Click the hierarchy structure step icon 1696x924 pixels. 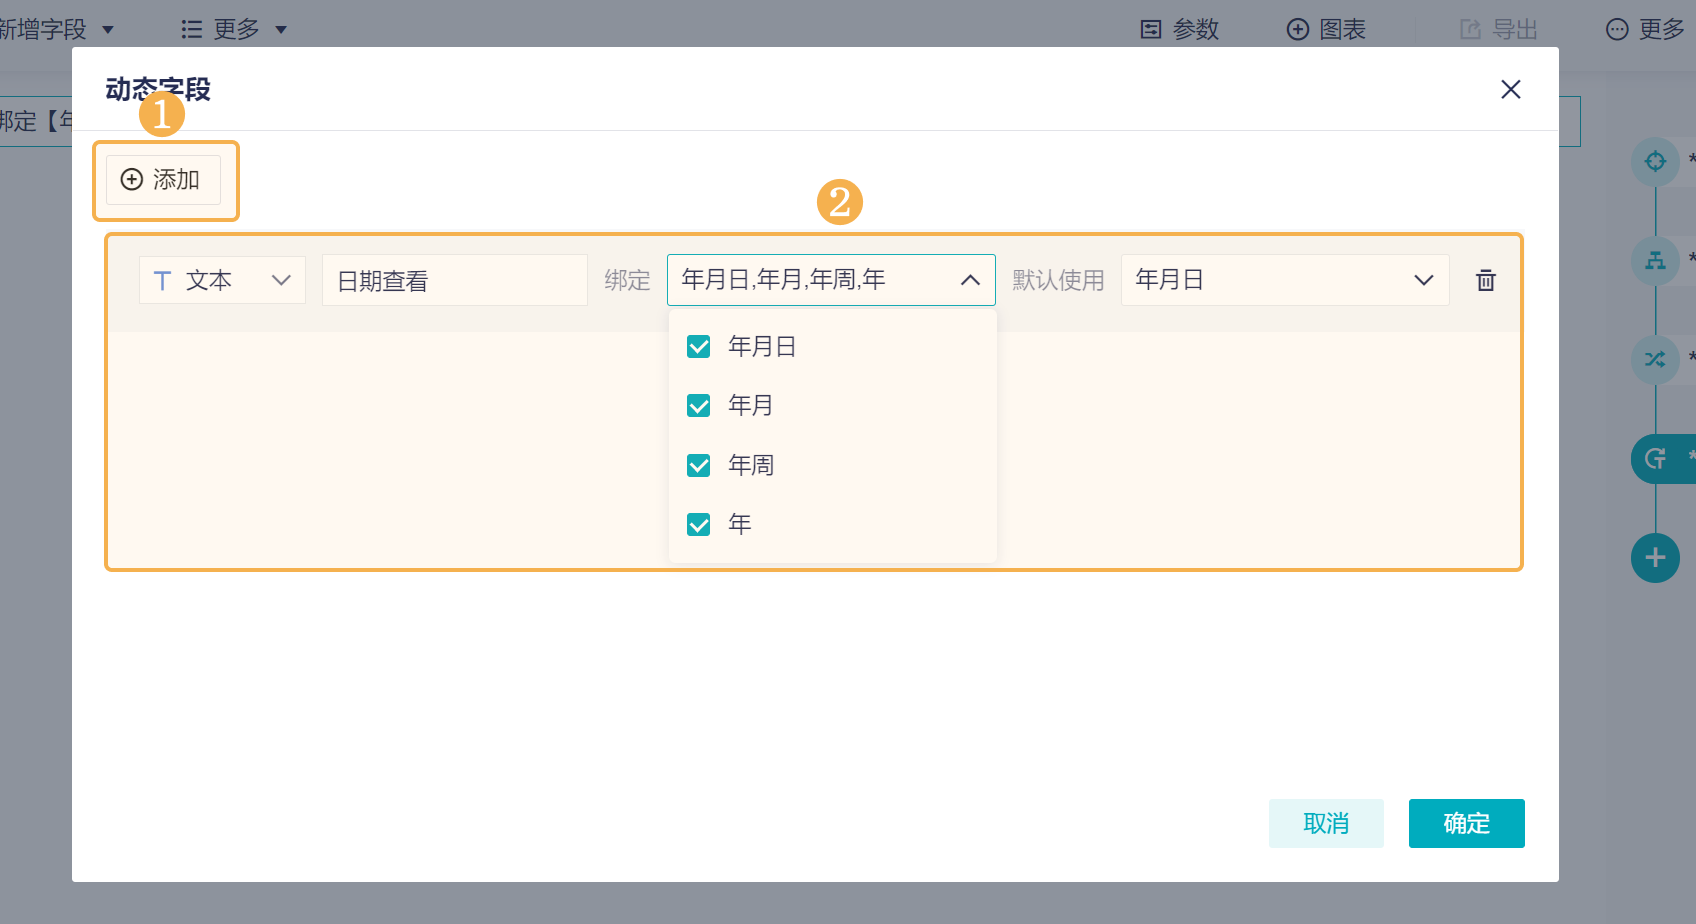(1656, 260)
